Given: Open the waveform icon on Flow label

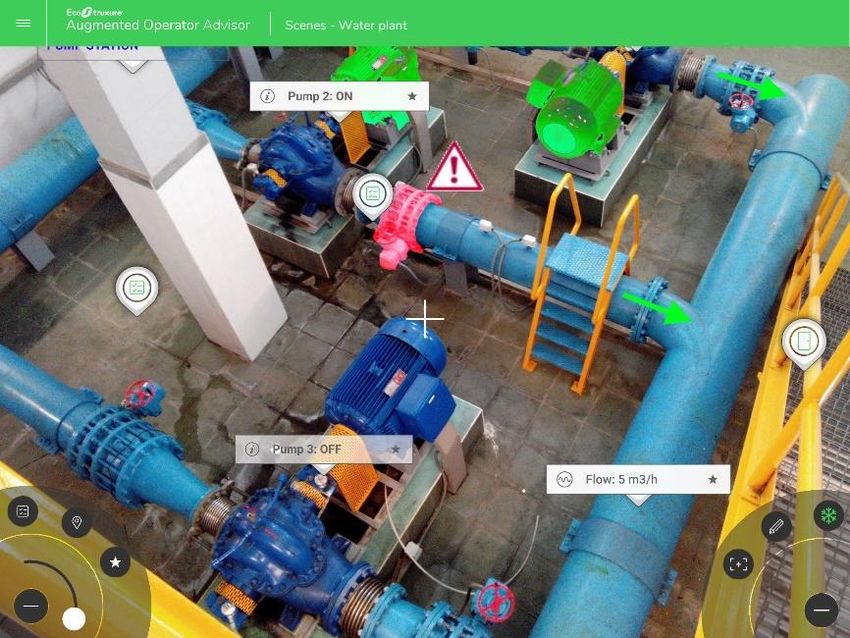Looking at the screenshot, I should click(x=564, y=480).
